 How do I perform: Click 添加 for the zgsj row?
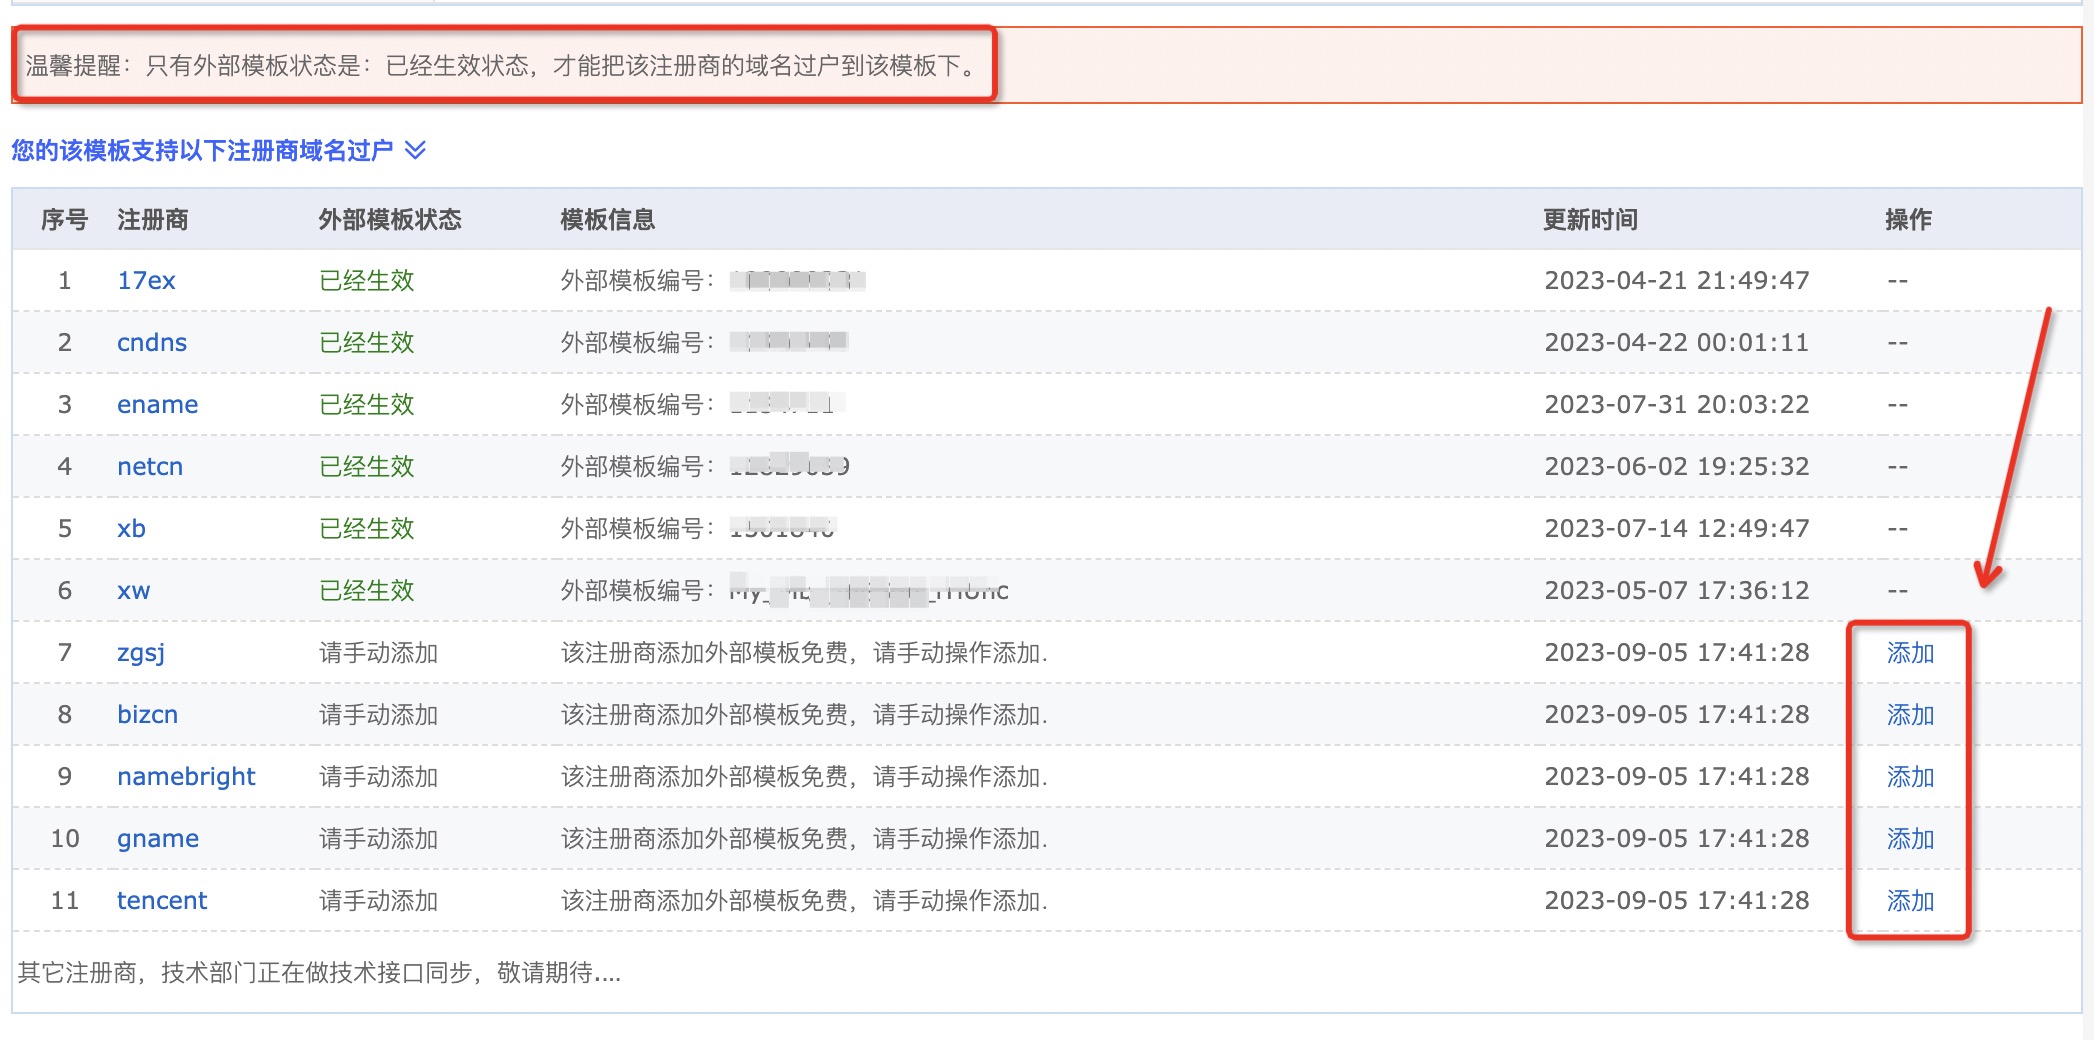[x=1910, y=653]
